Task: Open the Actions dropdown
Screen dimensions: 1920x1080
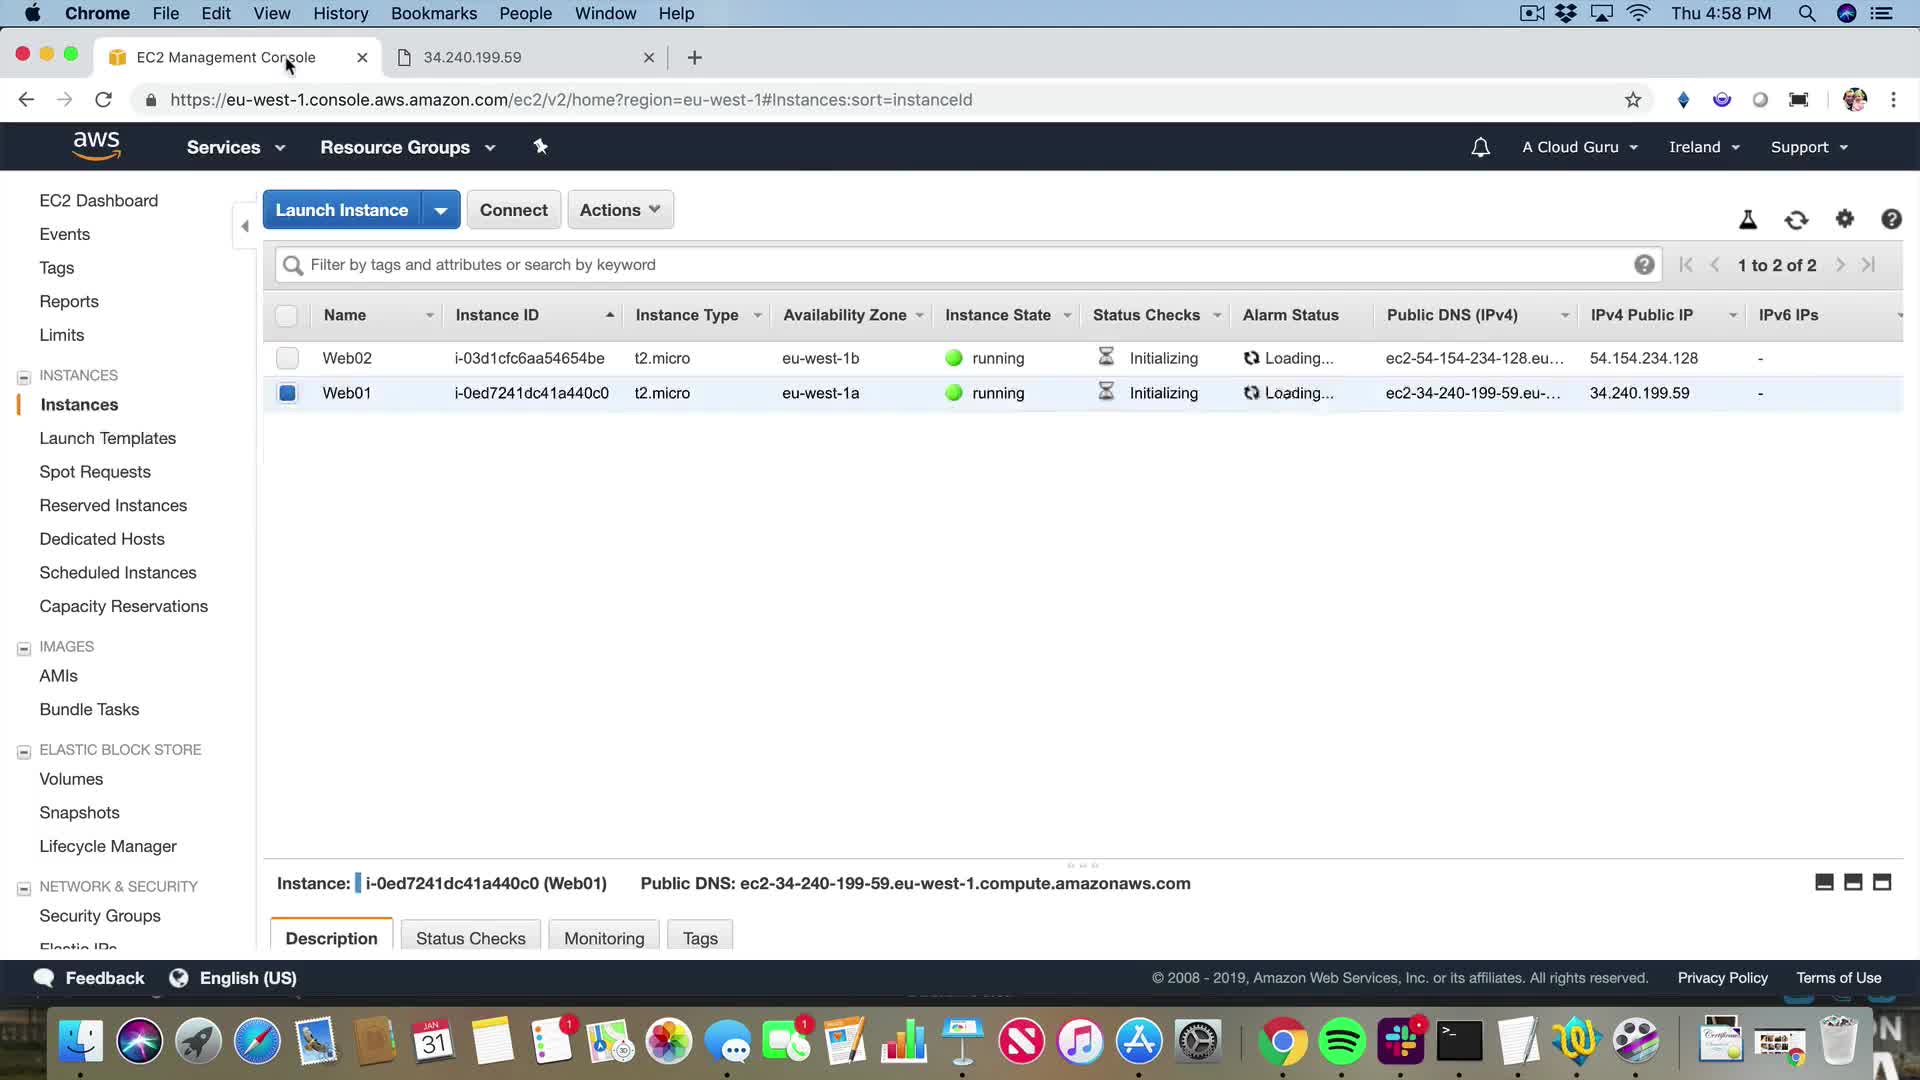Action: (x=620, y=210)
